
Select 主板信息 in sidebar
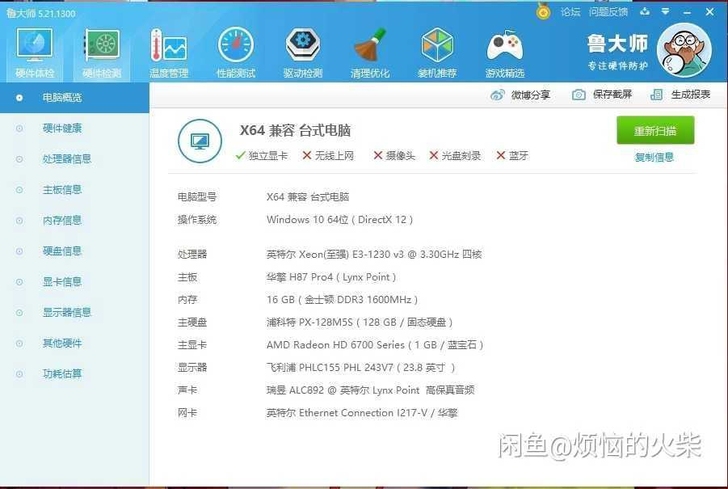point(74,189)
